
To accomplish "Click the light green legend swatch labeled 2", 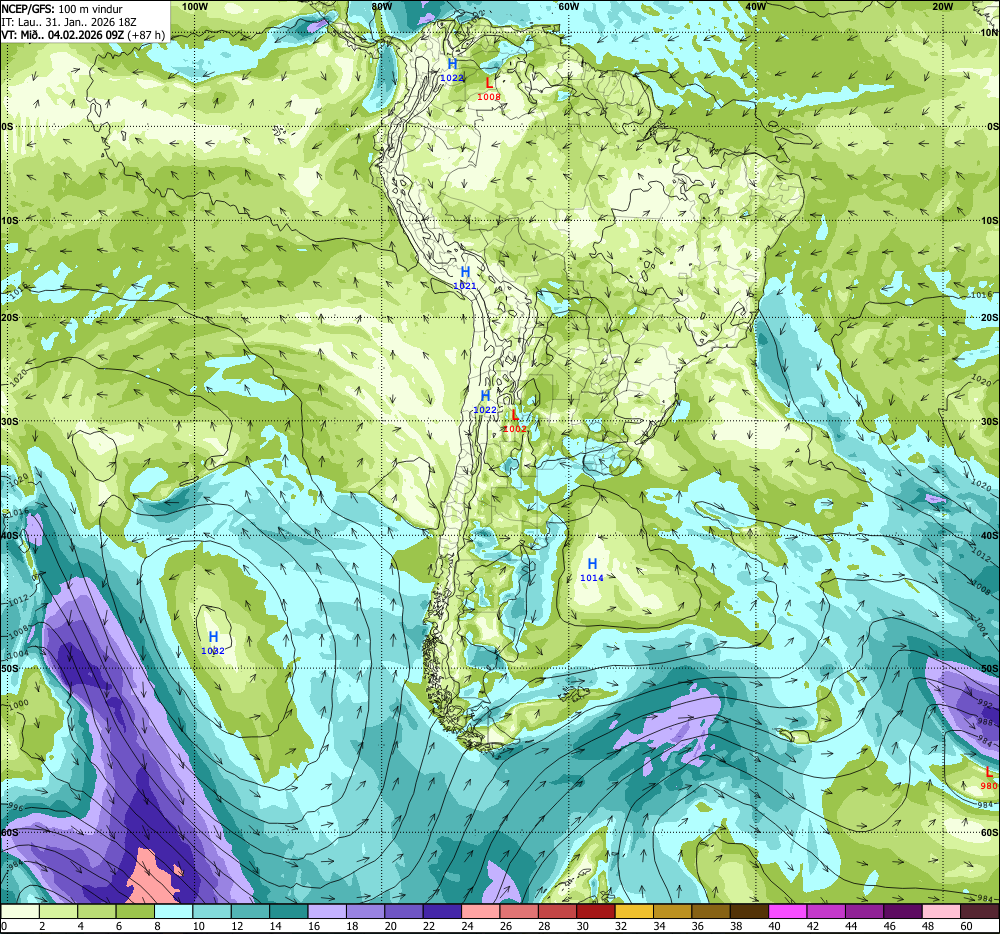I will point(59,912).
